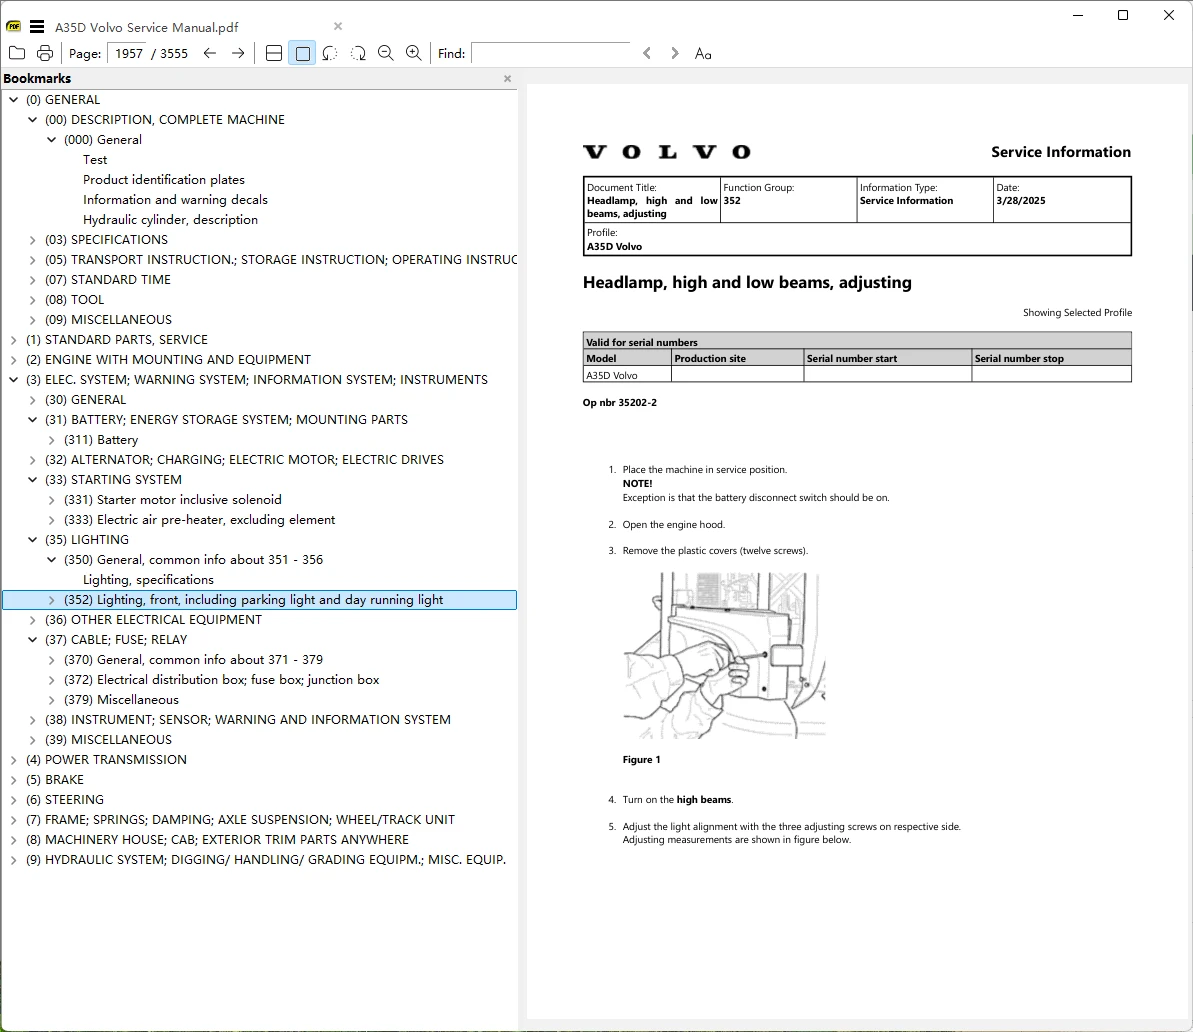Click the Find search field

pyautogui.click(x=550, y=53)
